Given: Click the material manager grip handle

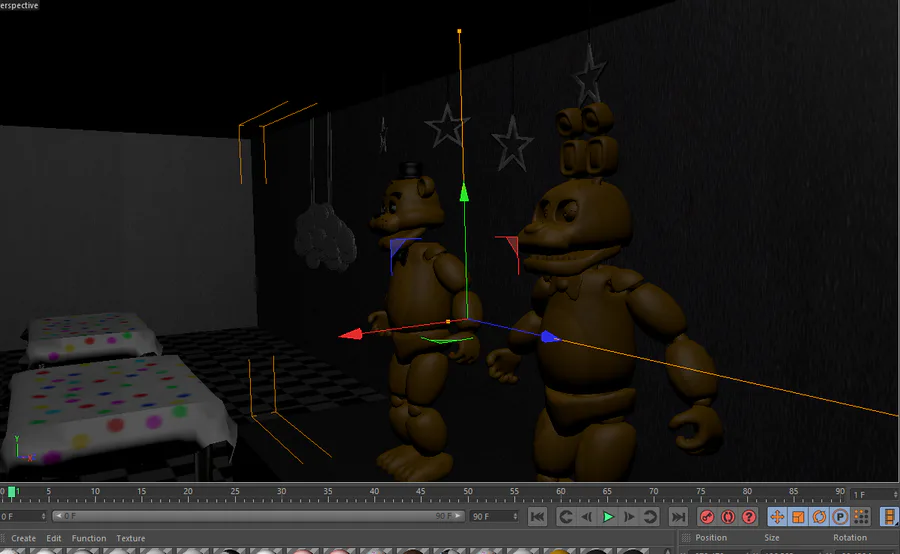Looking at the screenshot, I should pyautogui.click(x=3, y=538).
